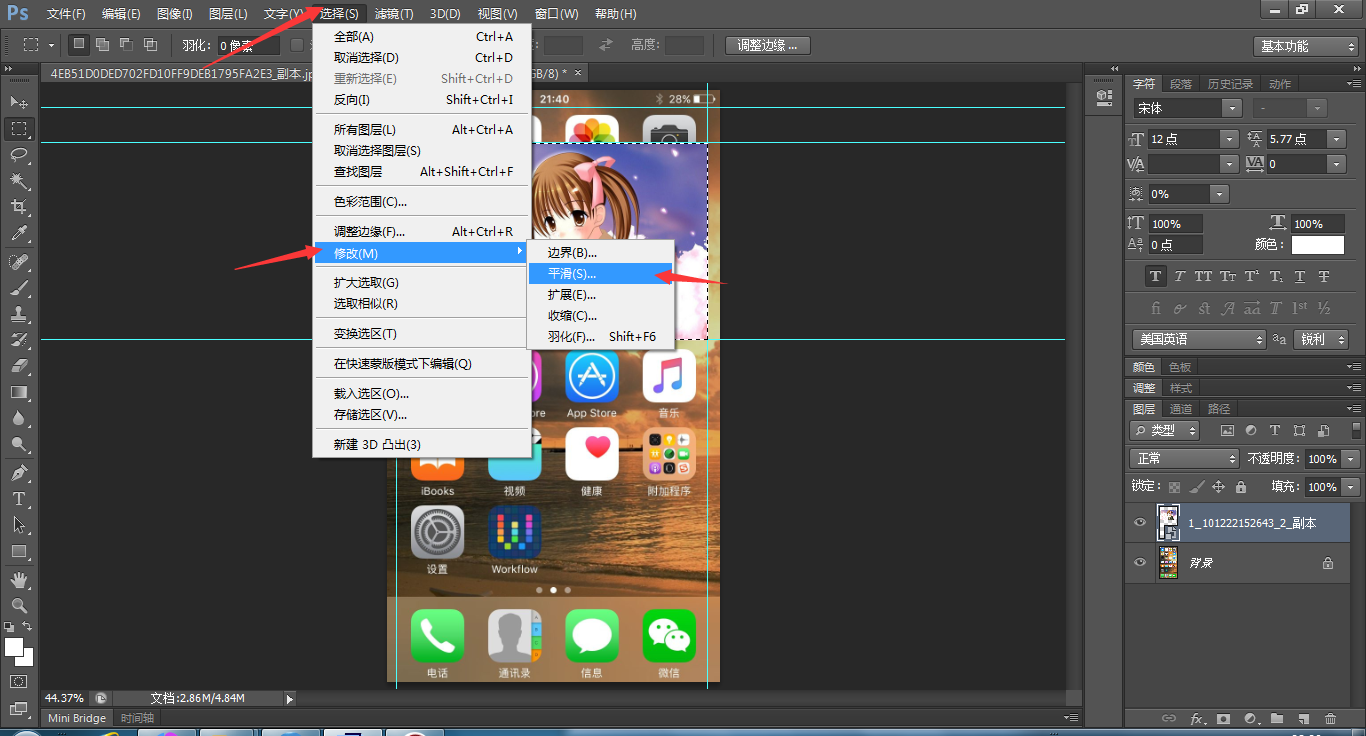Select the Blur tool
Screen dimensions: 1366x736
pos(19,418)
